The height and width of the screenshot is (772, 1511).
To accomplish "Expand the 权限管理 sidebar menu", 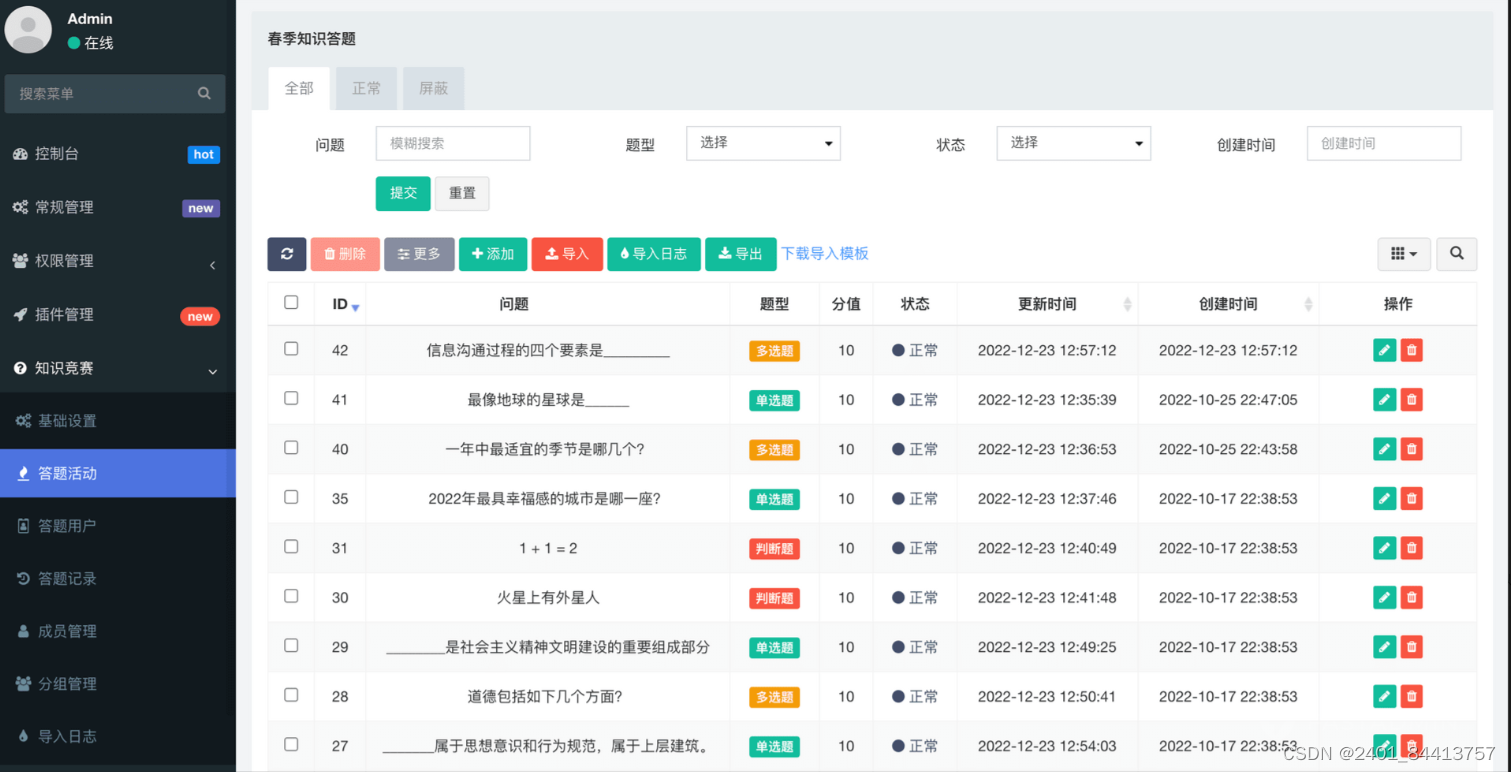I will [x=118, y=261].
